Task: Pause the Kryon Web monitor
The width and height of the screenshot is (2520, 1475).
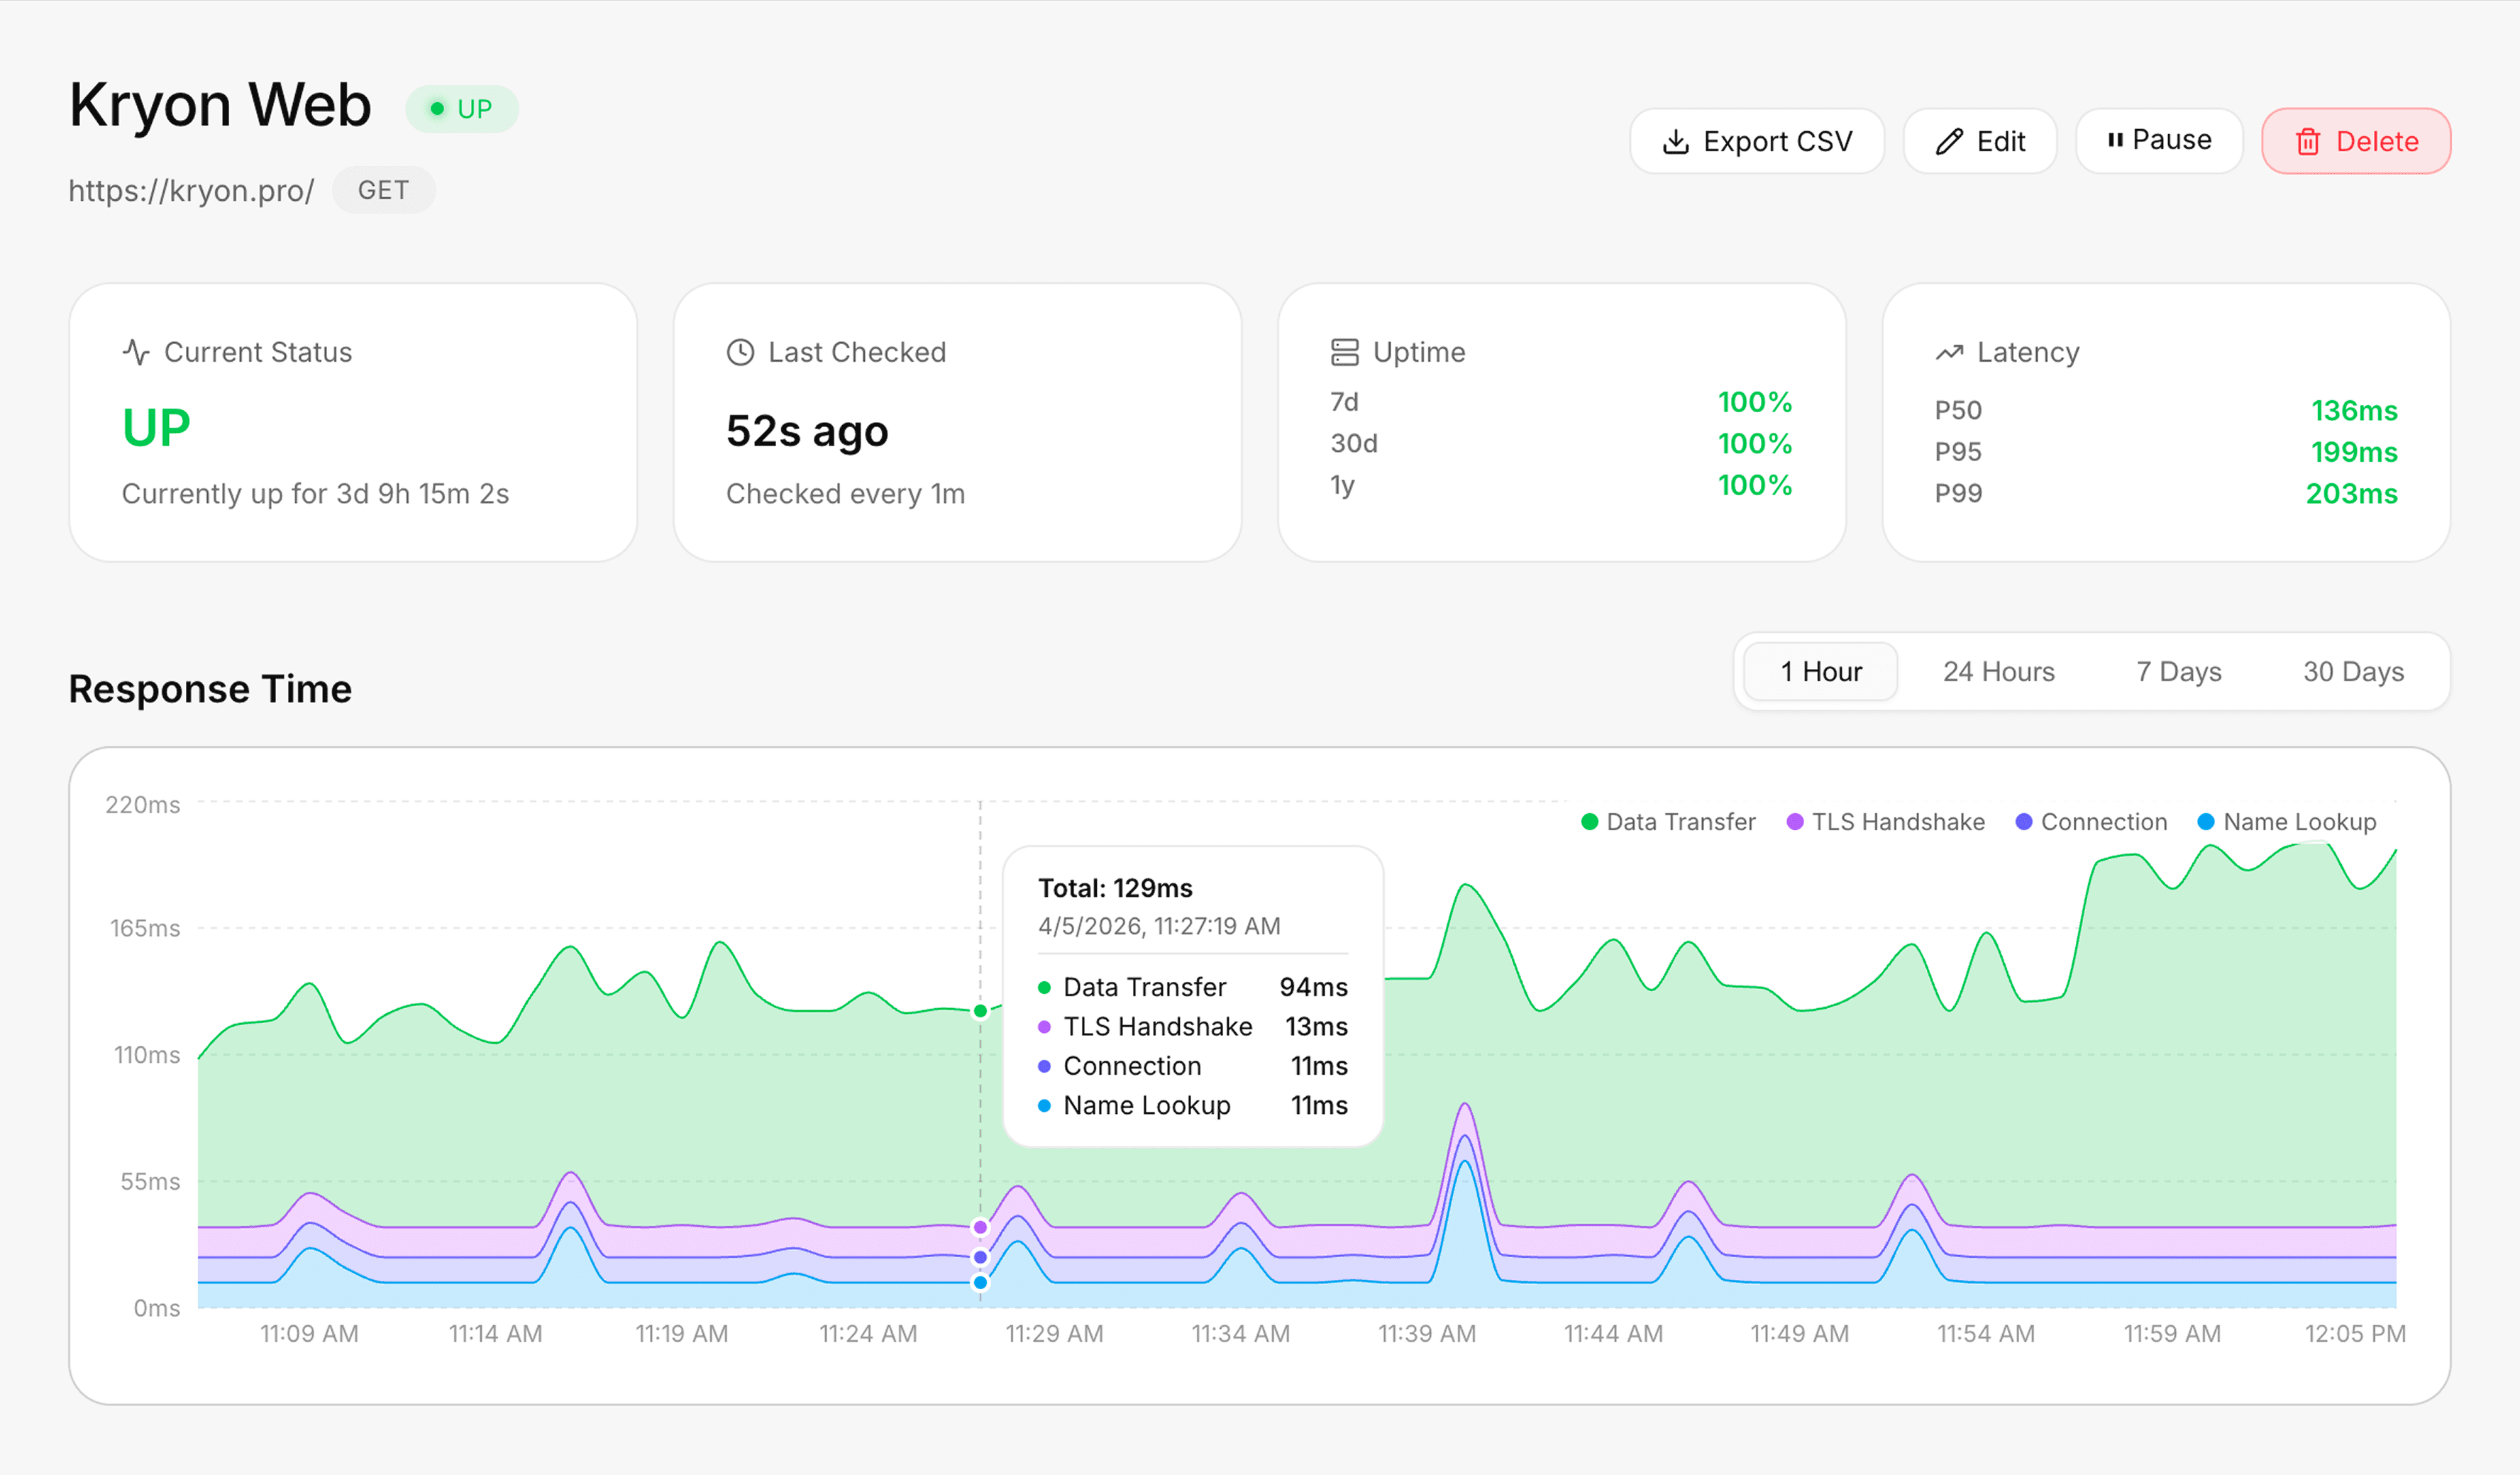Action: coord(2159,141)
